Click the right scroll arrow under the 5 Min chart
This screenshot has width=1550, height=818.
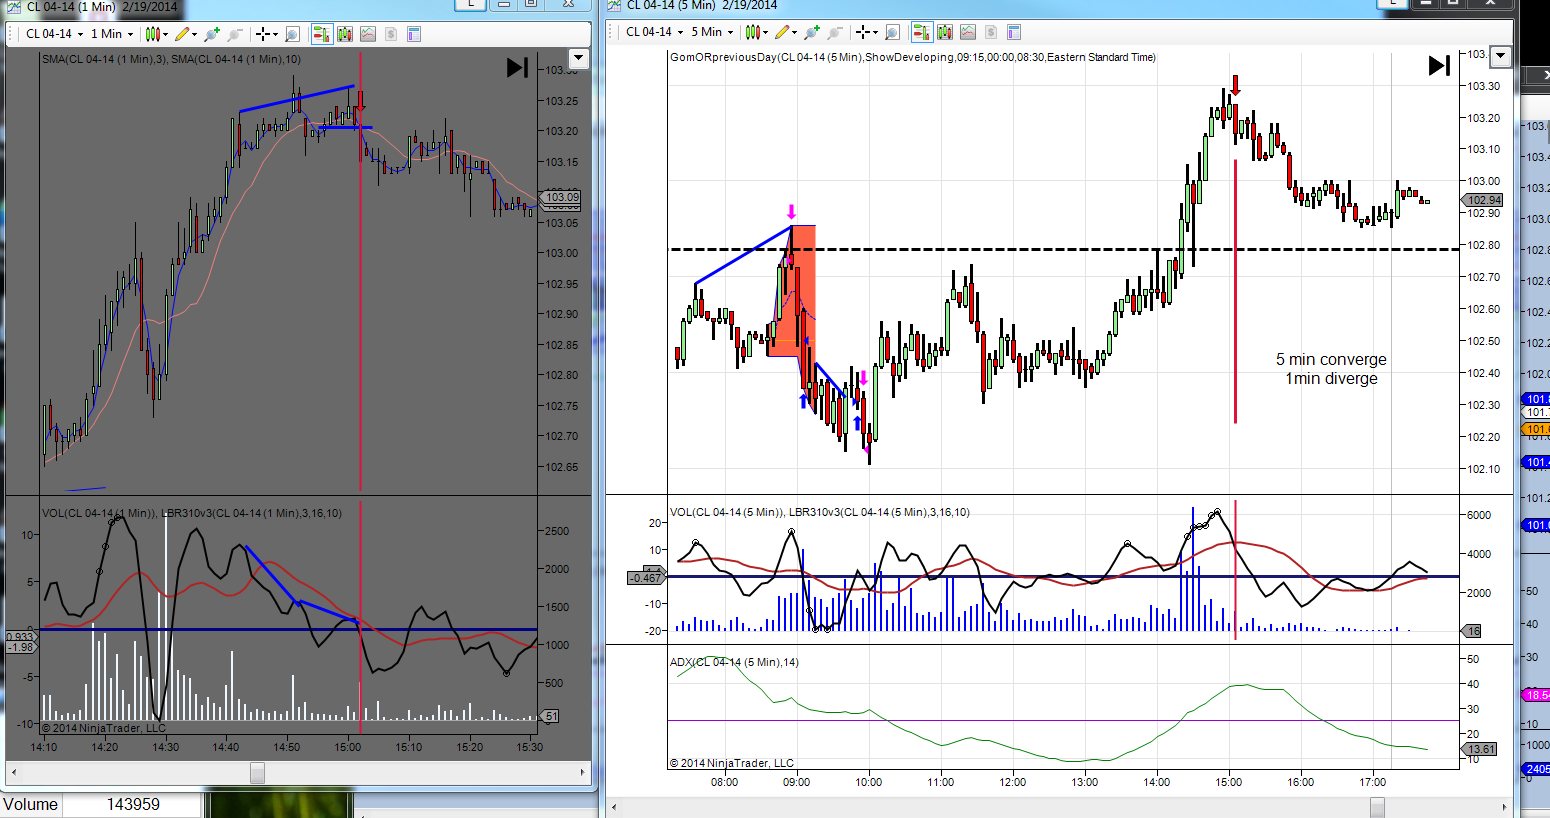click(x=1505, y=807)
